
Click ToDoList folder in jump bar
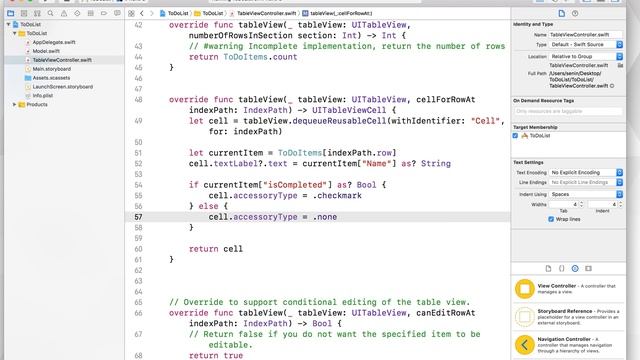(209, 13)
